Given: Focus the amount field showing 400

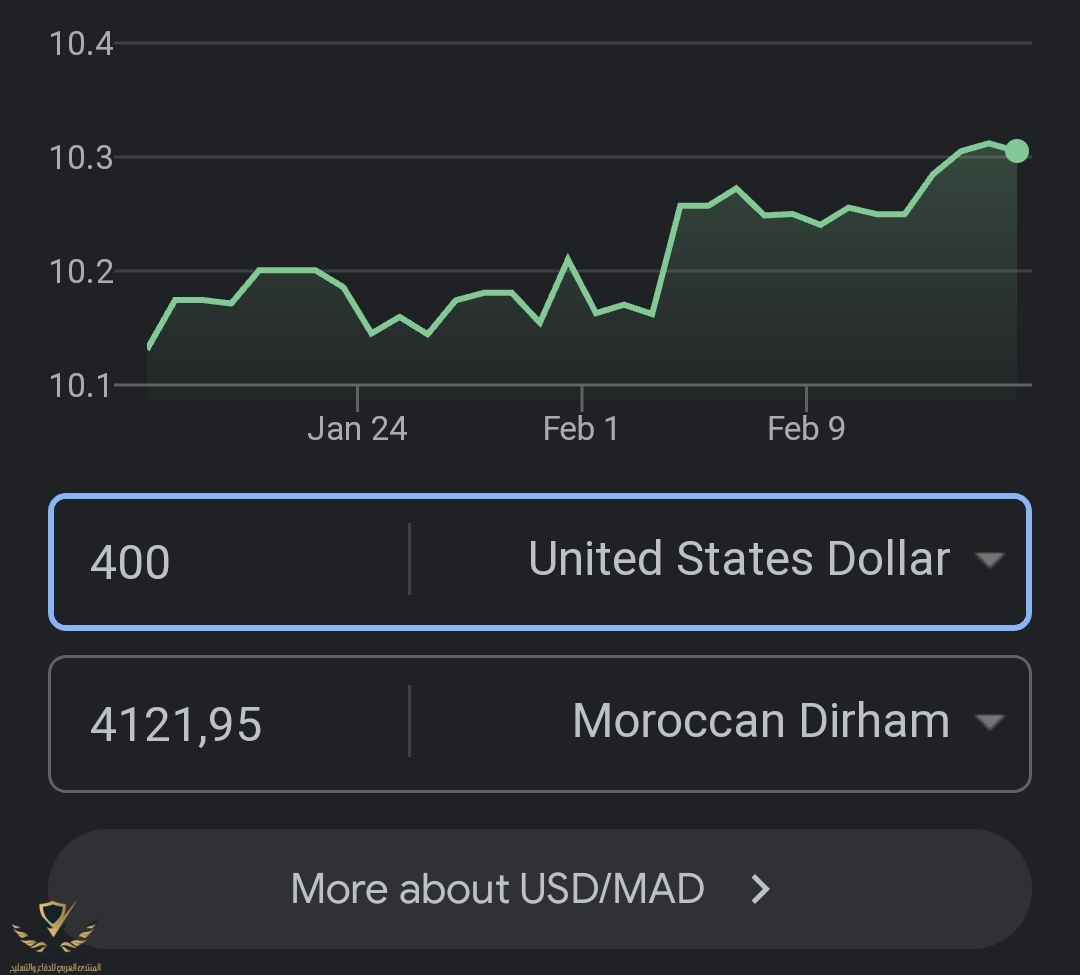Looking at the screenshot, I should (230, 562).
